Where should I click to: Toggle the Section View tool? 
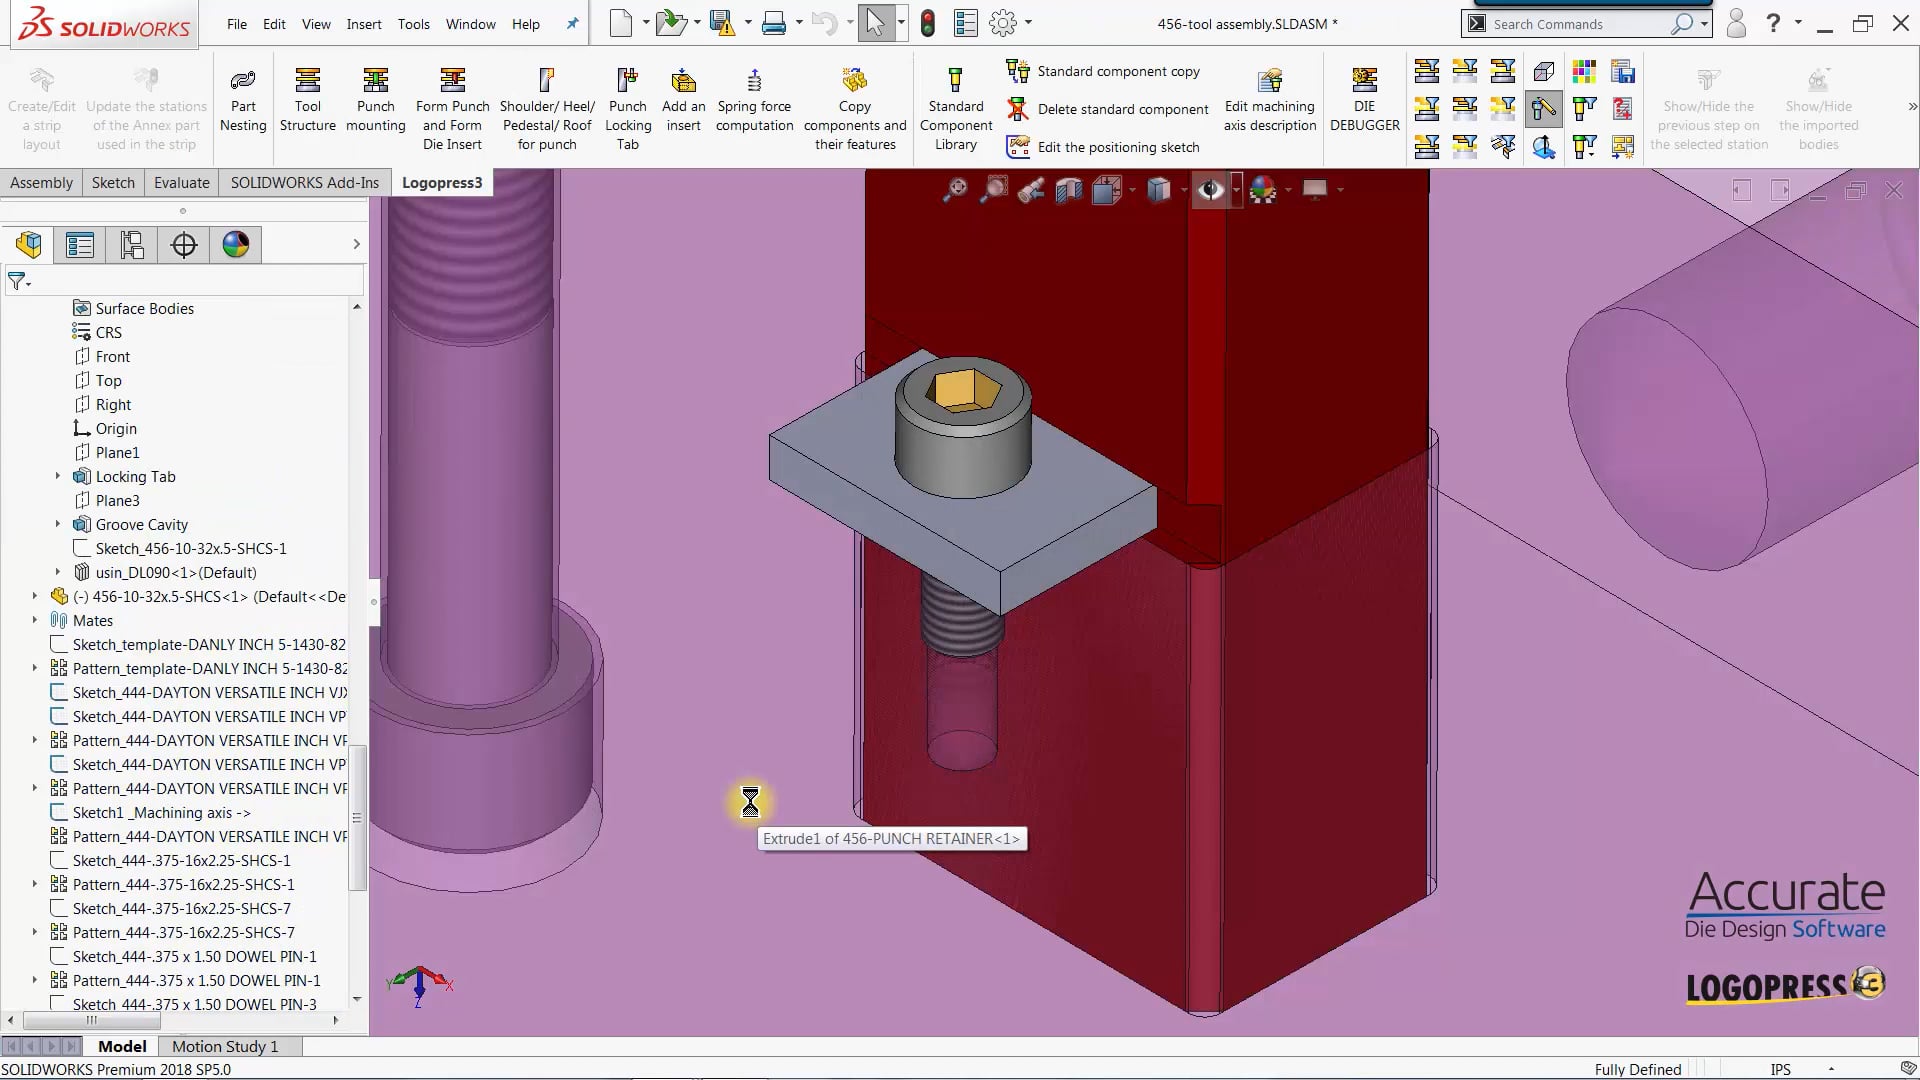tap(1068, 190)
